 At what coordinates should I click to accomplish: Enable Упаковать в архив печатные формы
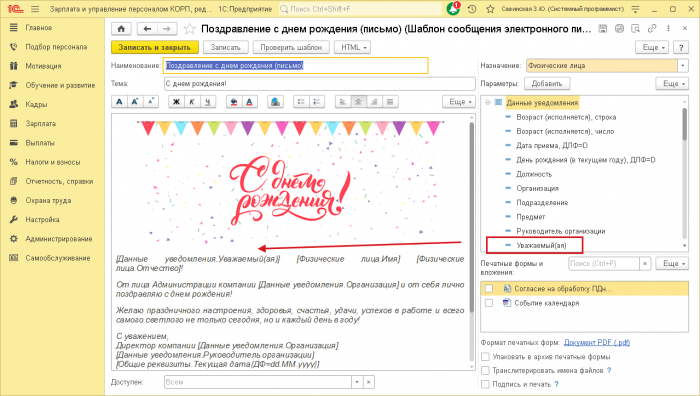pos(485,357)
